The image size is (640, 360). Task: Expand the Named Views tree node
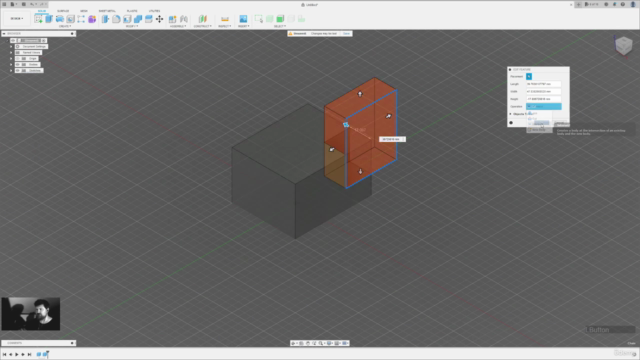pos(11,53)
